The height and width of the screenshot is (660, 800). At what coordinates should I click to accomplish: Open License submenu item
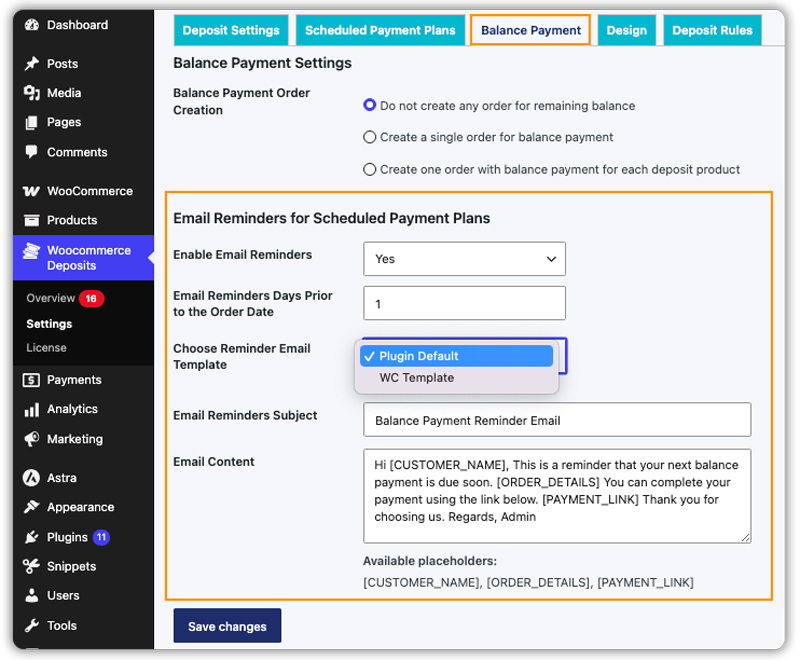tap(46, 348)
